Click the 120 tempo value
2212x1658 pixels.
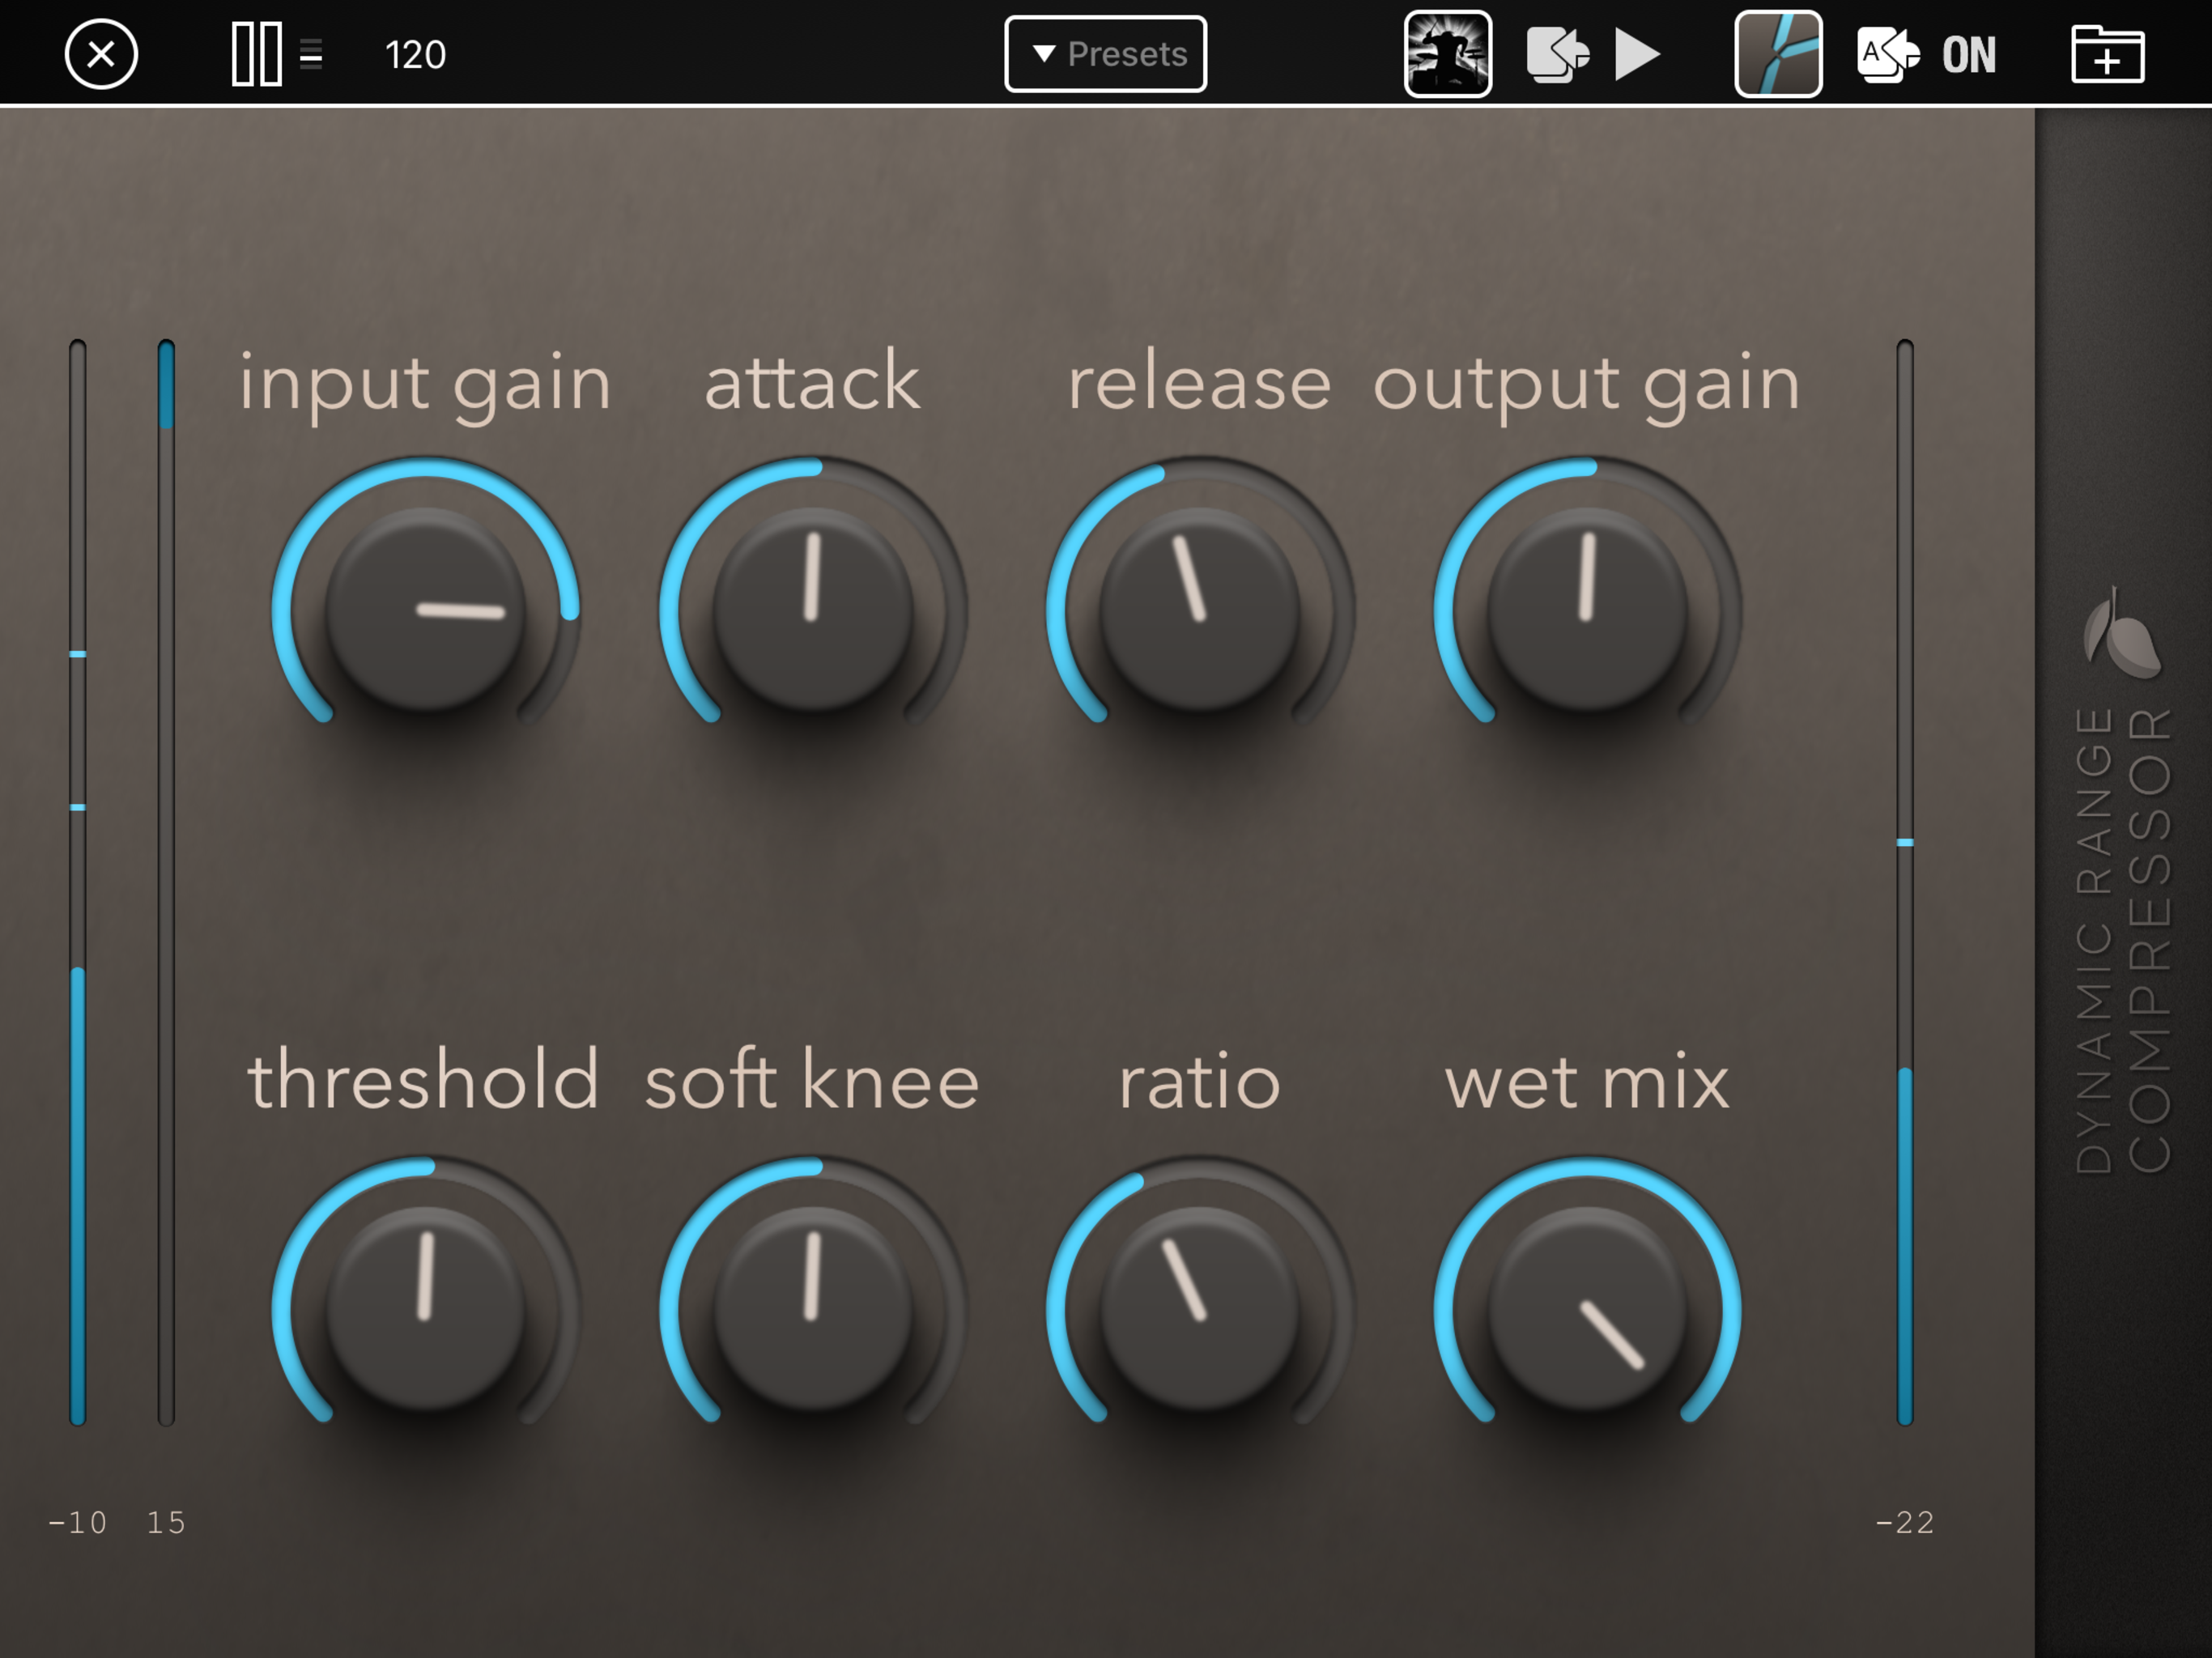tap(415, 54)
